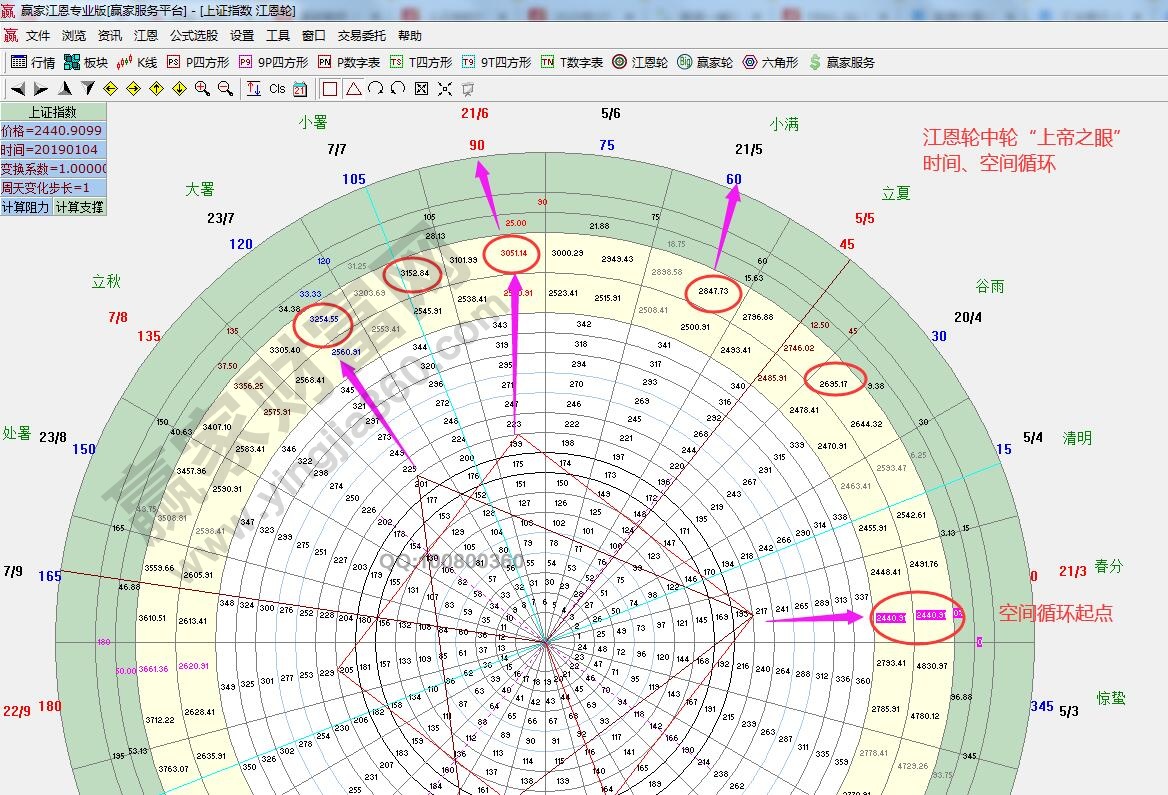Click the calendar date icon
Screen dimensions: 1168x795
300,89
